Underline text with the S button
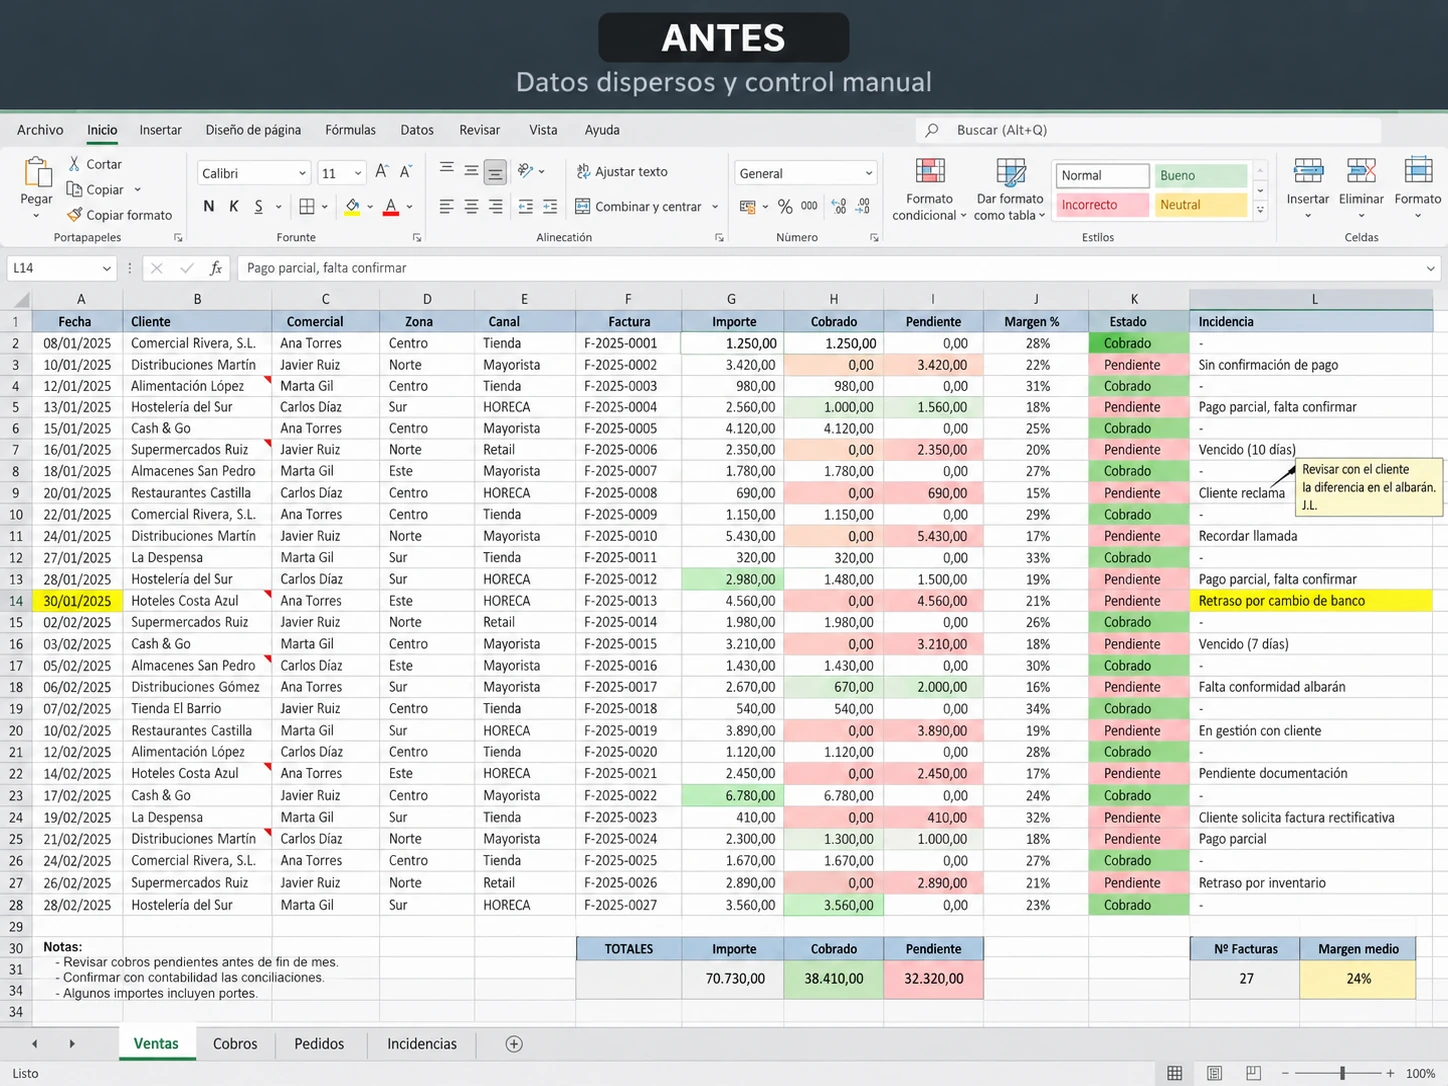This screenshot has width=1448, height=1086. (x=258, y=206)
